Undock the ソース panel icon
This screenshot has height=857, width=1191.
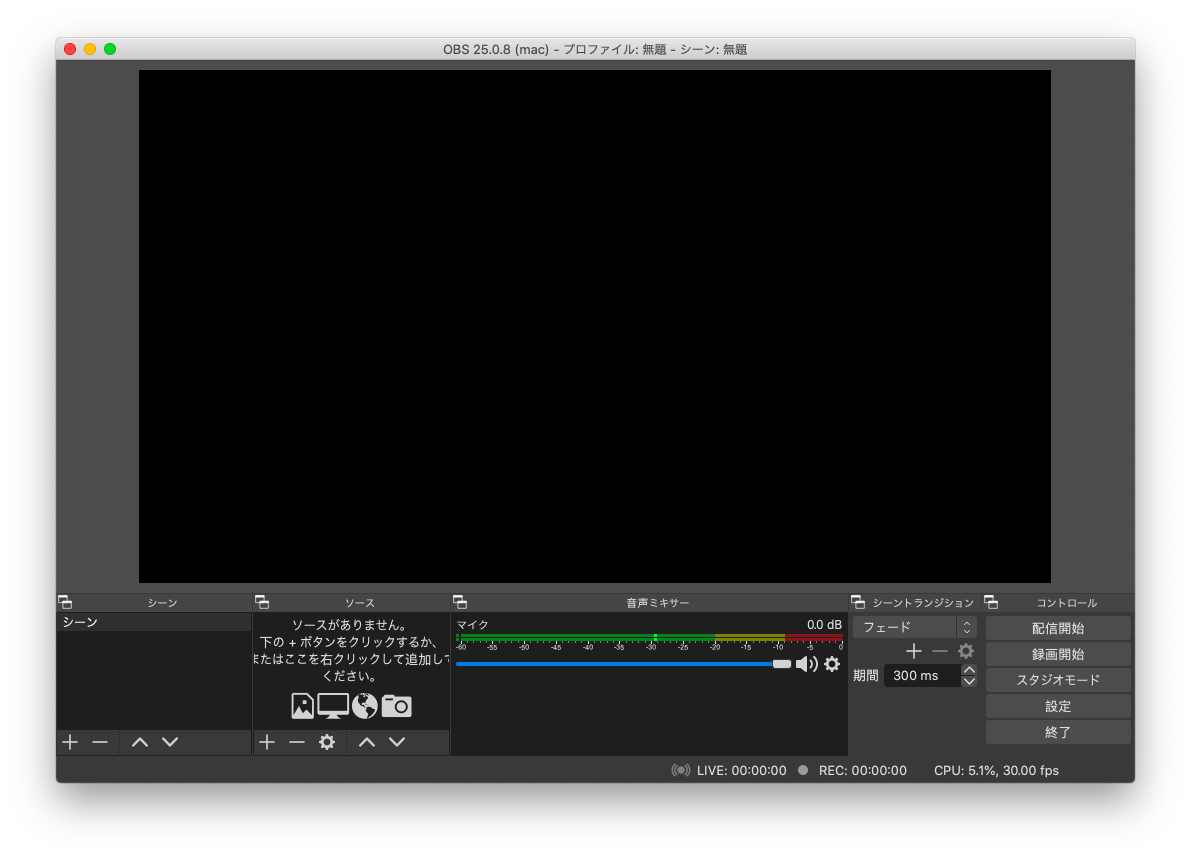point(262,602)
